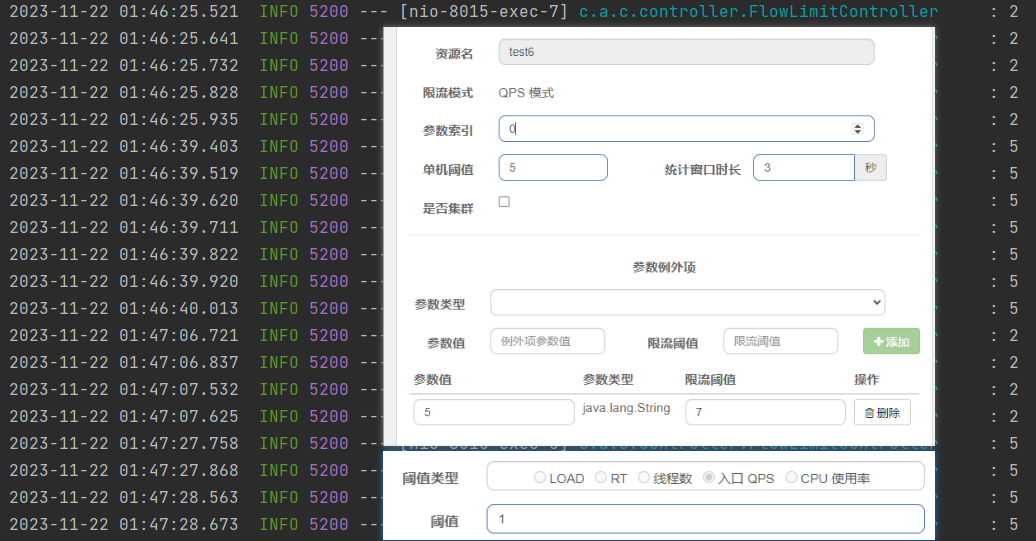
Task: Select the 入口 QPS radio button
Action: coord(709,478)
